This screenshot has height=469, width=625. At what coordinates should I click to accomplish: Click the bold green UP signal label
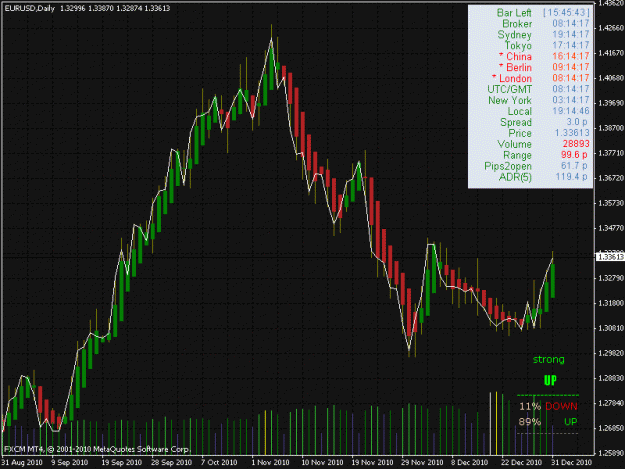(550, 381)
